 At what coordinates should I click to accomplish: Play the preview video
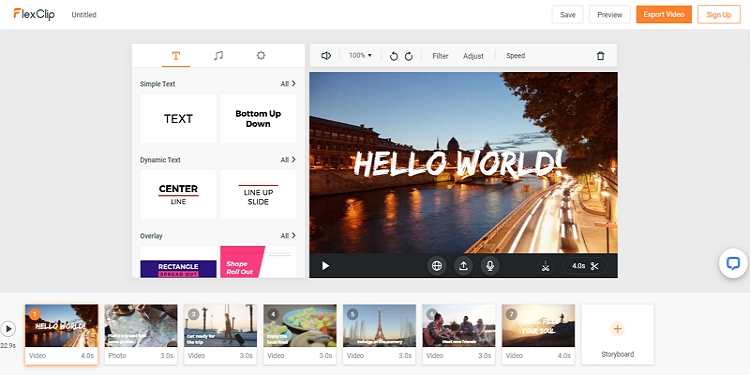tap(325, 265)
